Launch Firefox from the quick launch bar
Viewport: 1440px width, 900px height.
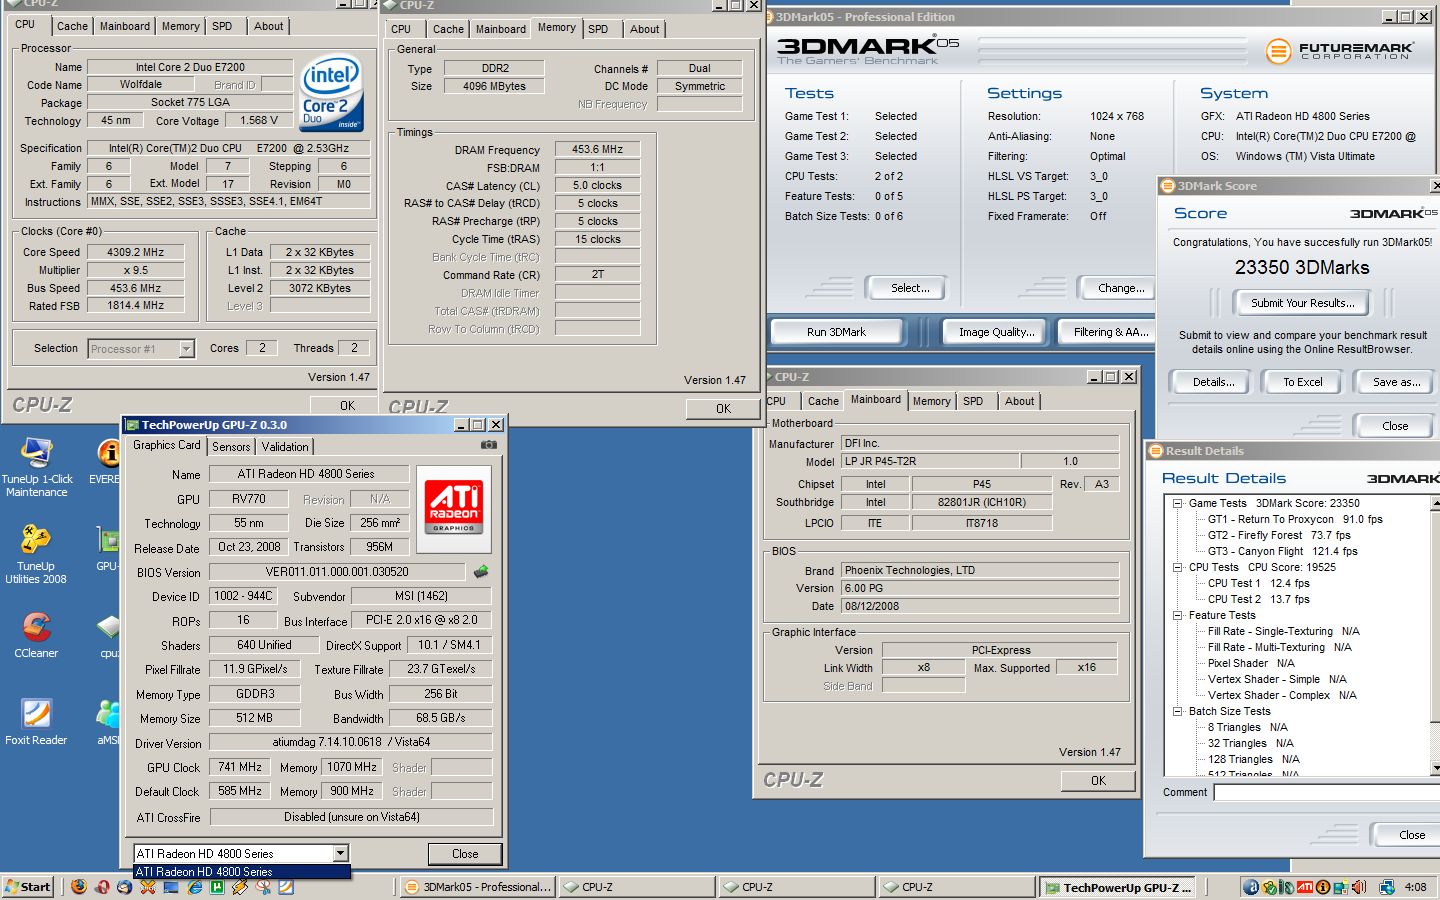click(79, 887)
